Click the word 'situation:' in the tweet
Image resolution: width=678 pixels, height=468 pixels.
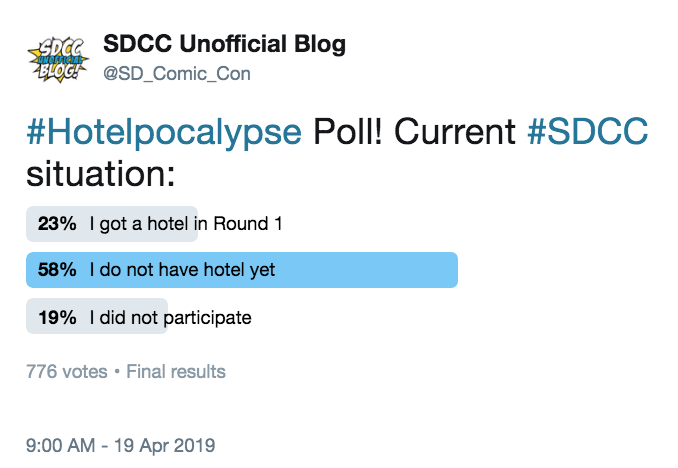[101, 174]
